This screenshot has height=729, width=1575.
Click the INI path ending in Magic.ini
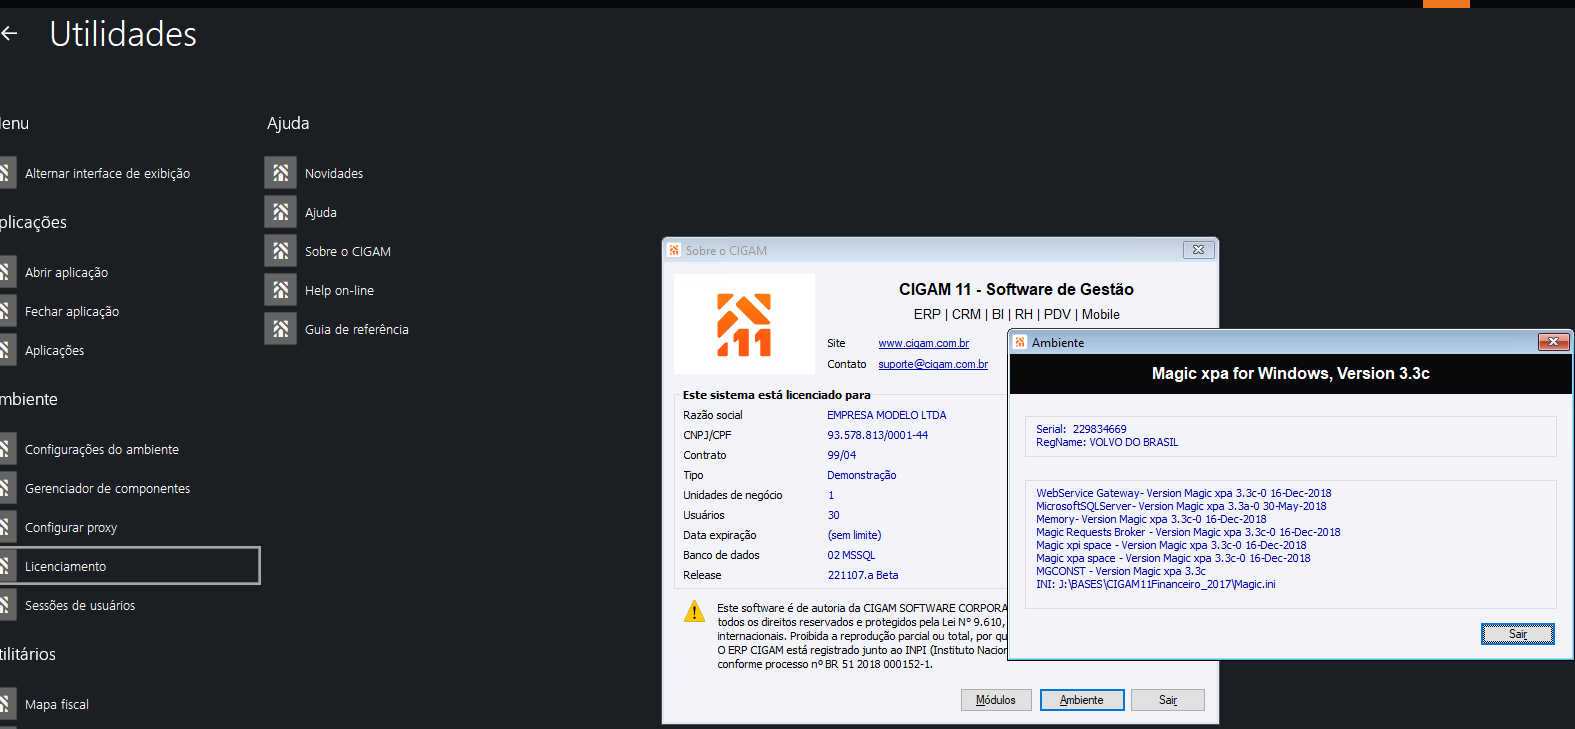[1156, 584]
